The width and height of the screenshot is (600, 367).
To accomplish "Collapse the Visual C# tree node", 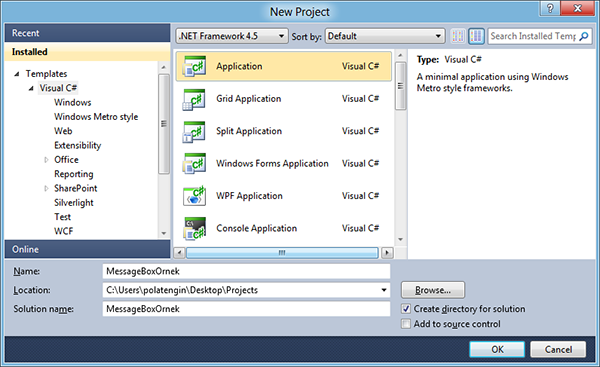I will pos(31,88).
